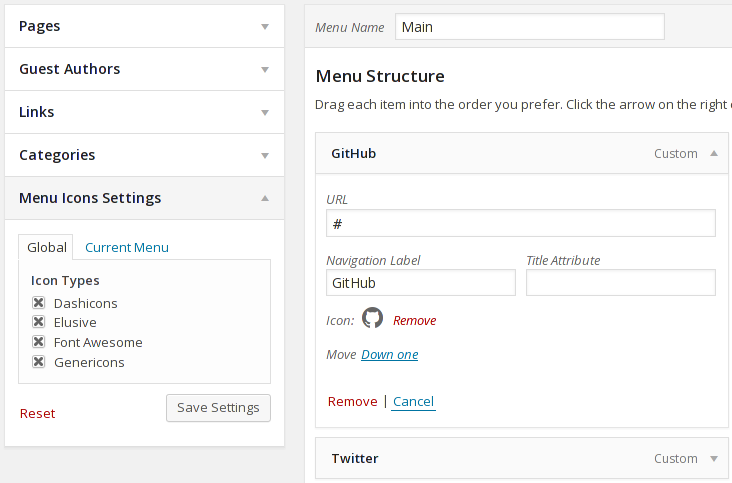Screen dimensions: 732x483
Task: Expand the Categories panel
Action: [265, 156]
